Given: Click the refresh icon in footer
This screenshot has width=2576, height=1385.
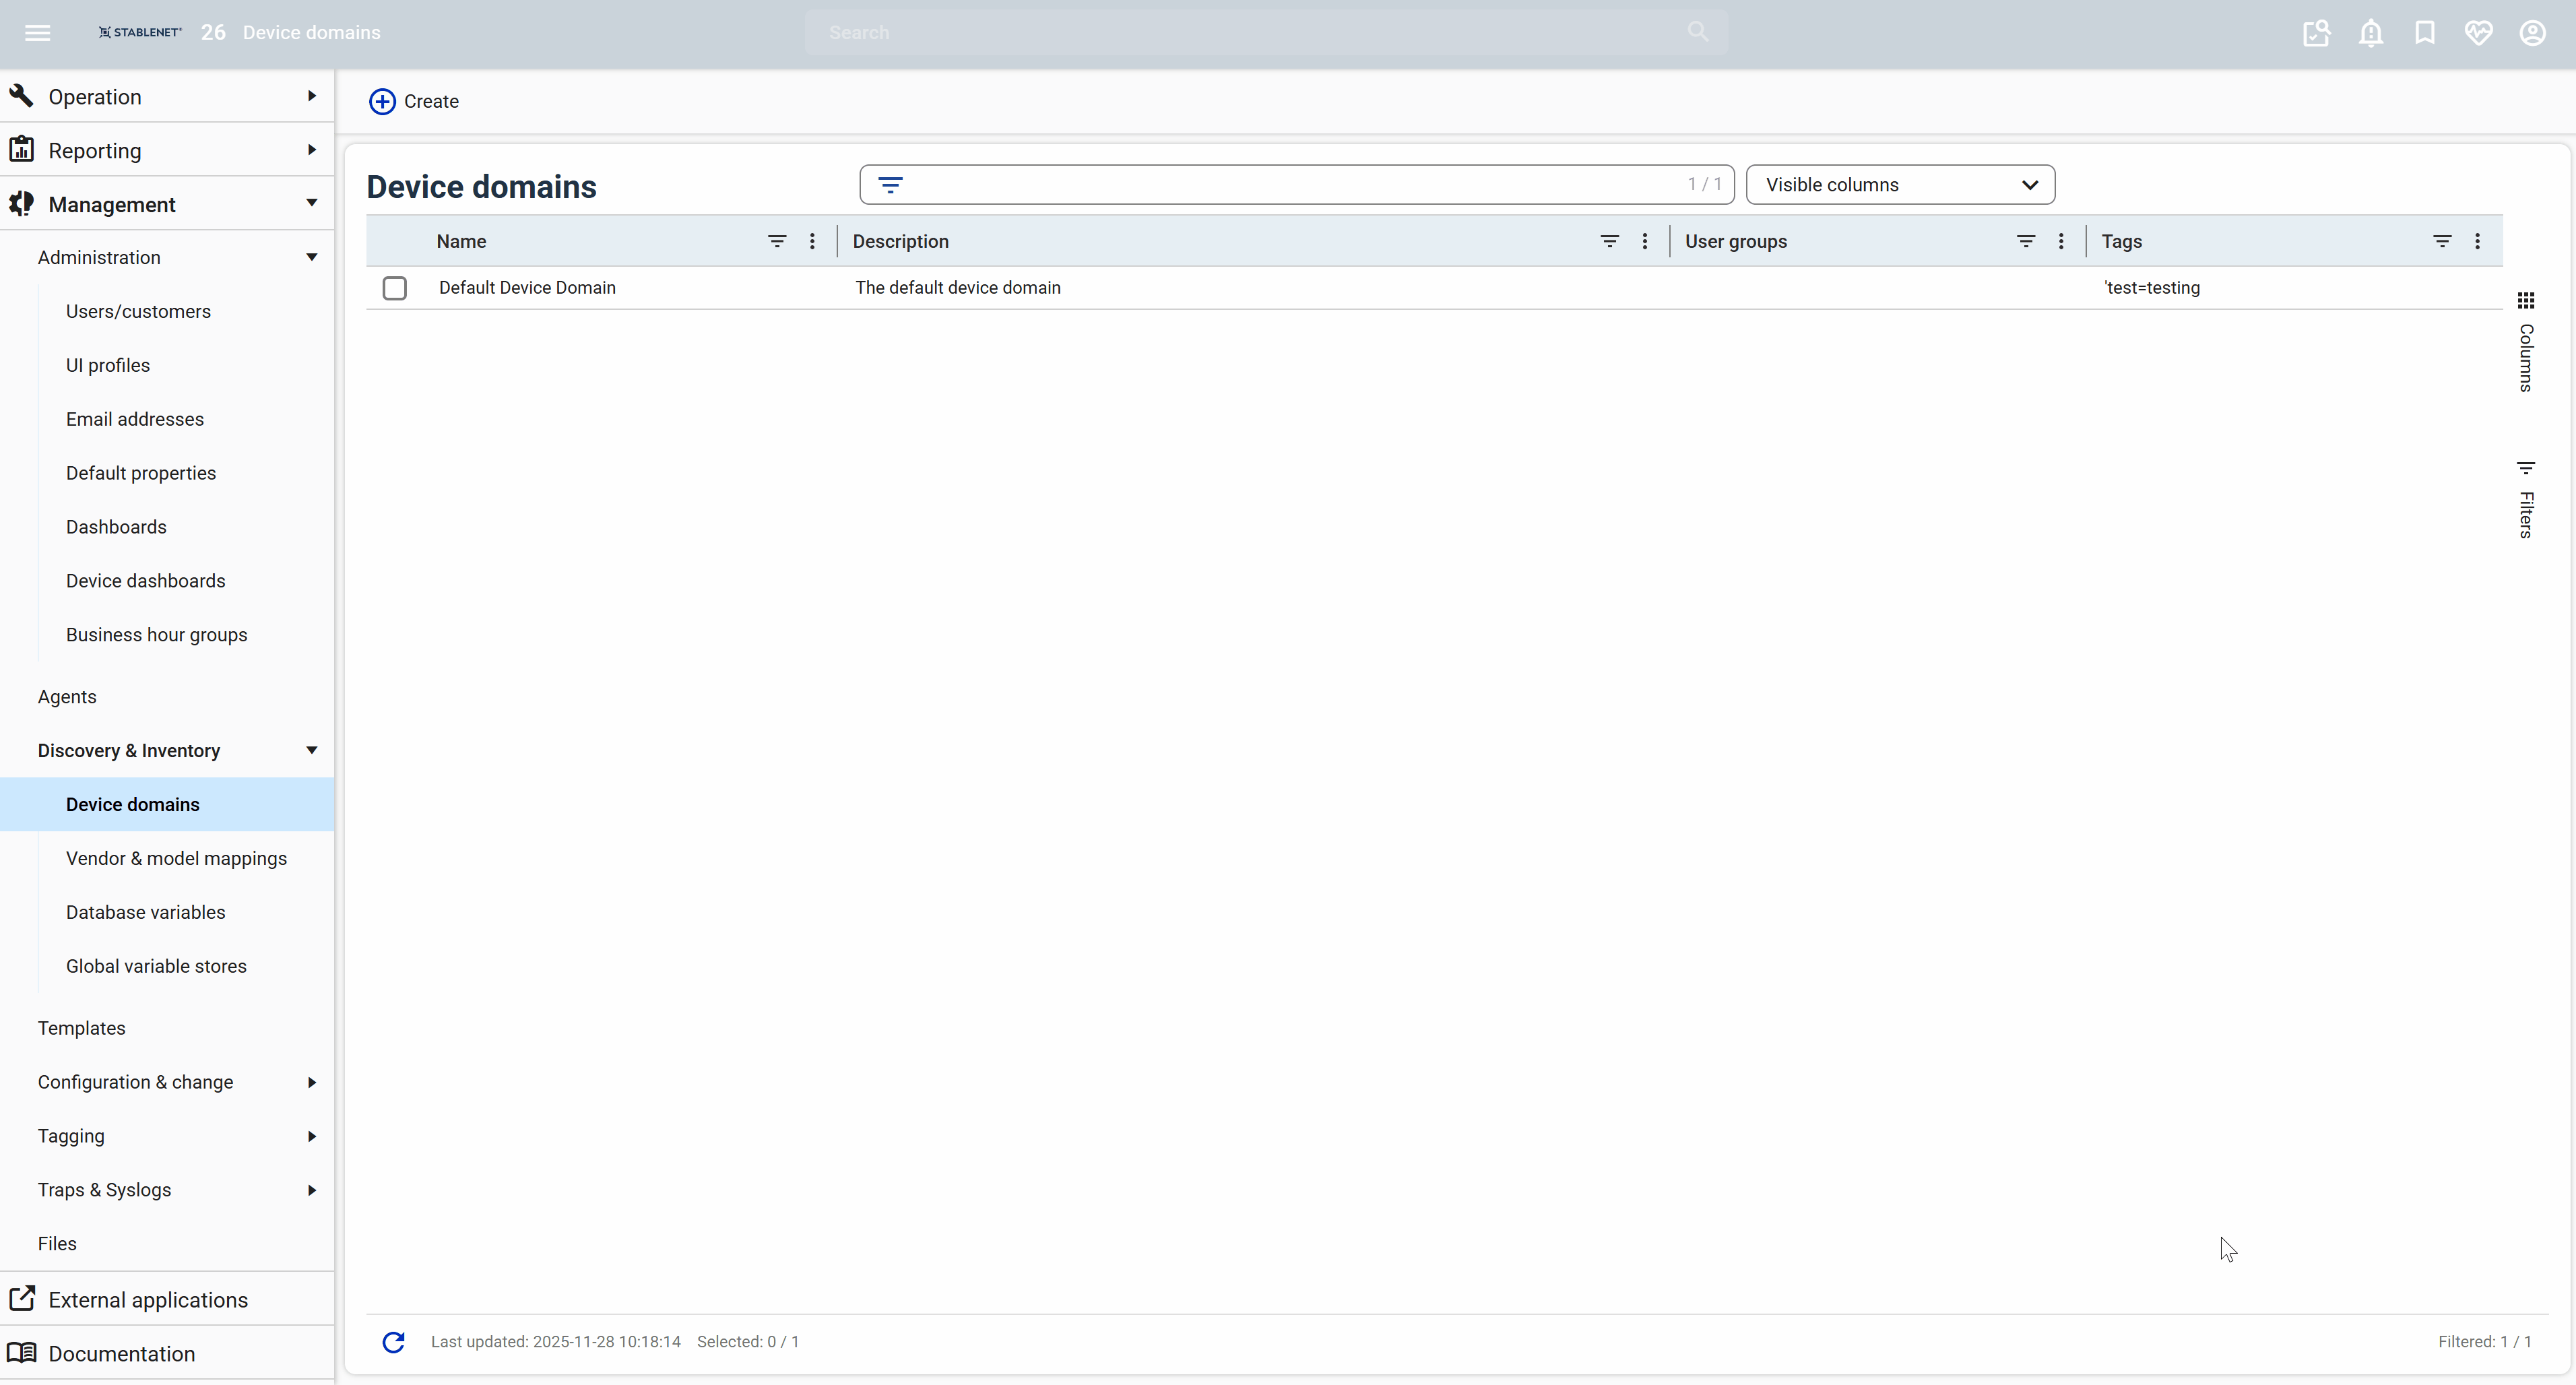Looking at the screenshot, I should [393, 1342].
